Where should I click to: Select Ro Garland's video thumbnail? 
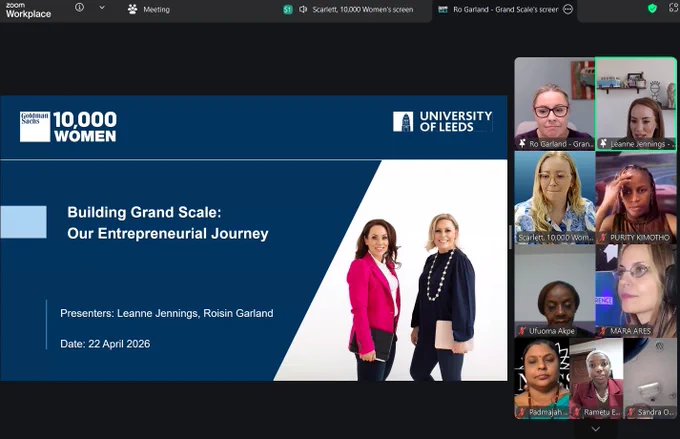pos(554,104)
